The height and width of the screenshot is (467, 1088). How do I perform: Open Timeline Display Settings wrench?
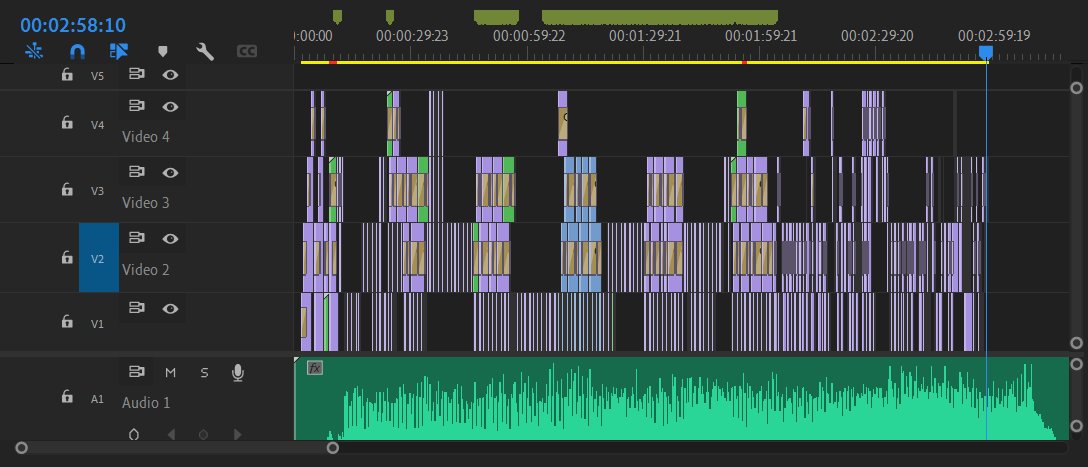click(x=205, y=51)
